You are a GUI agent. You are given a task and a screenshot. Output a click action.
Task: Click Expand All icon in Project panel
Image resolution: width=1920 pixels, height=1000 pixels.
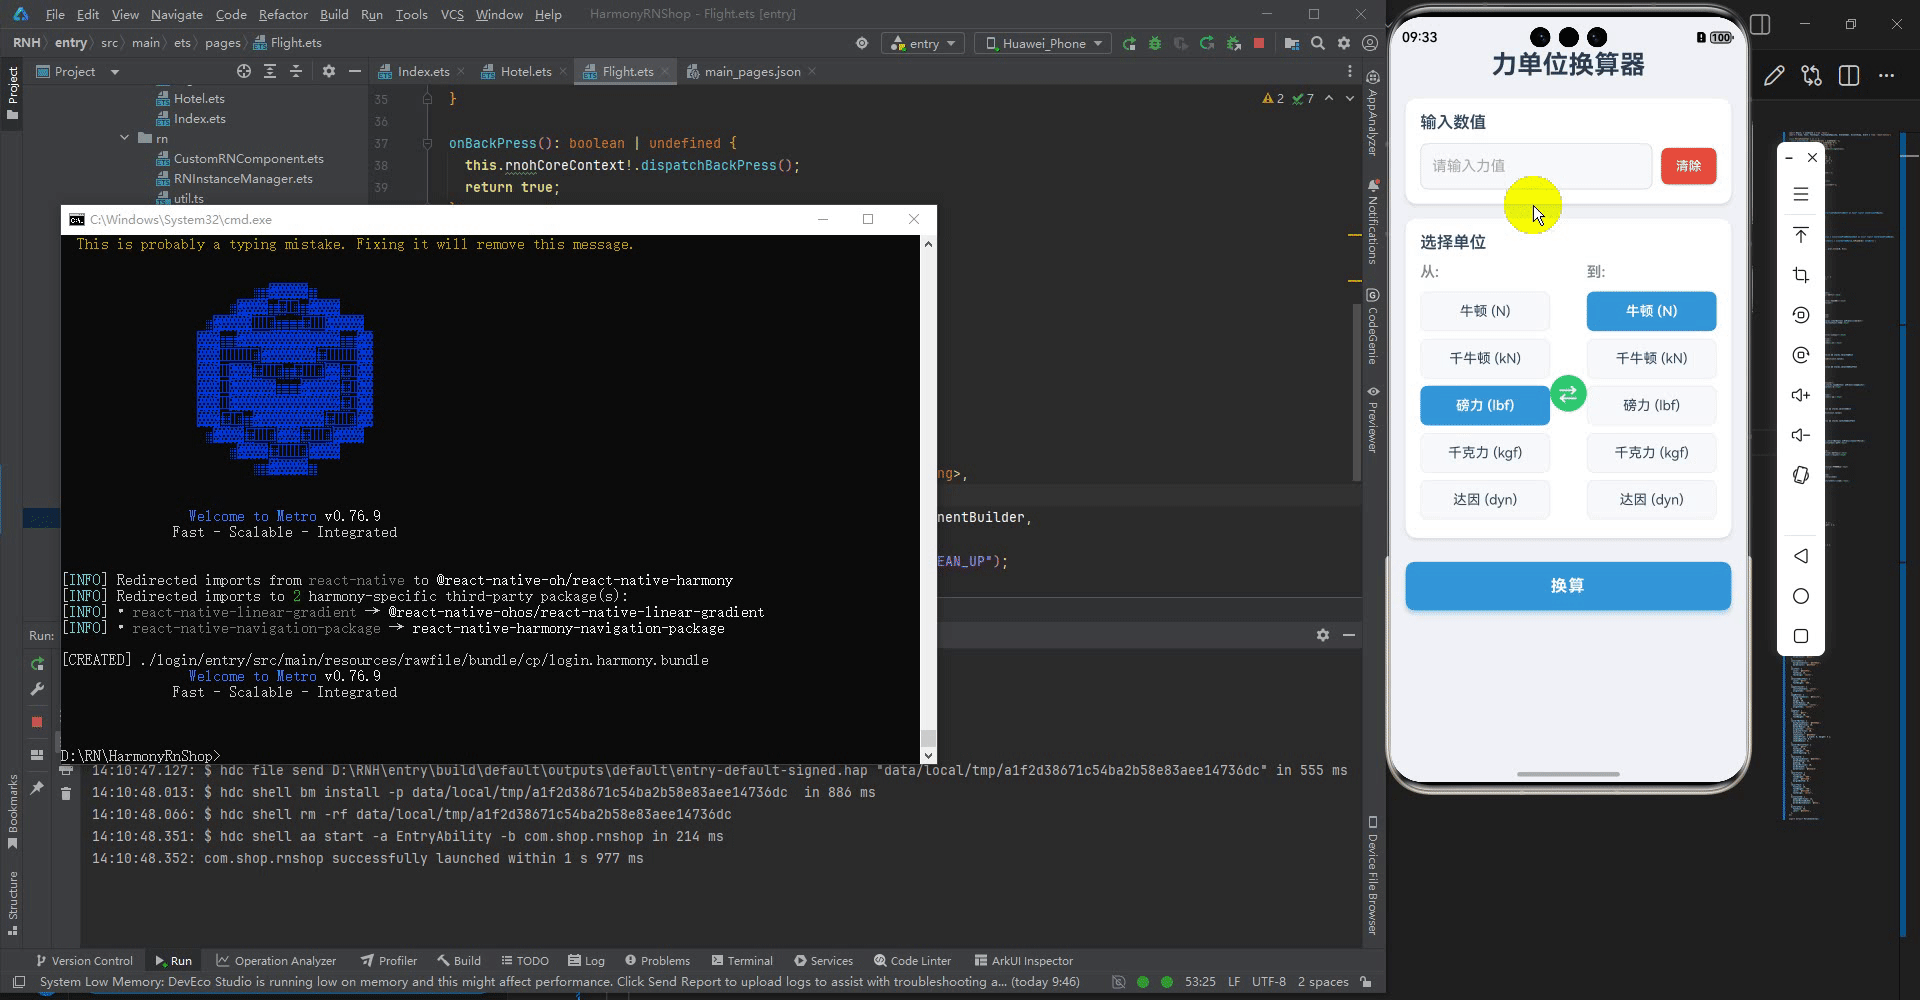(x=270, y=72)
